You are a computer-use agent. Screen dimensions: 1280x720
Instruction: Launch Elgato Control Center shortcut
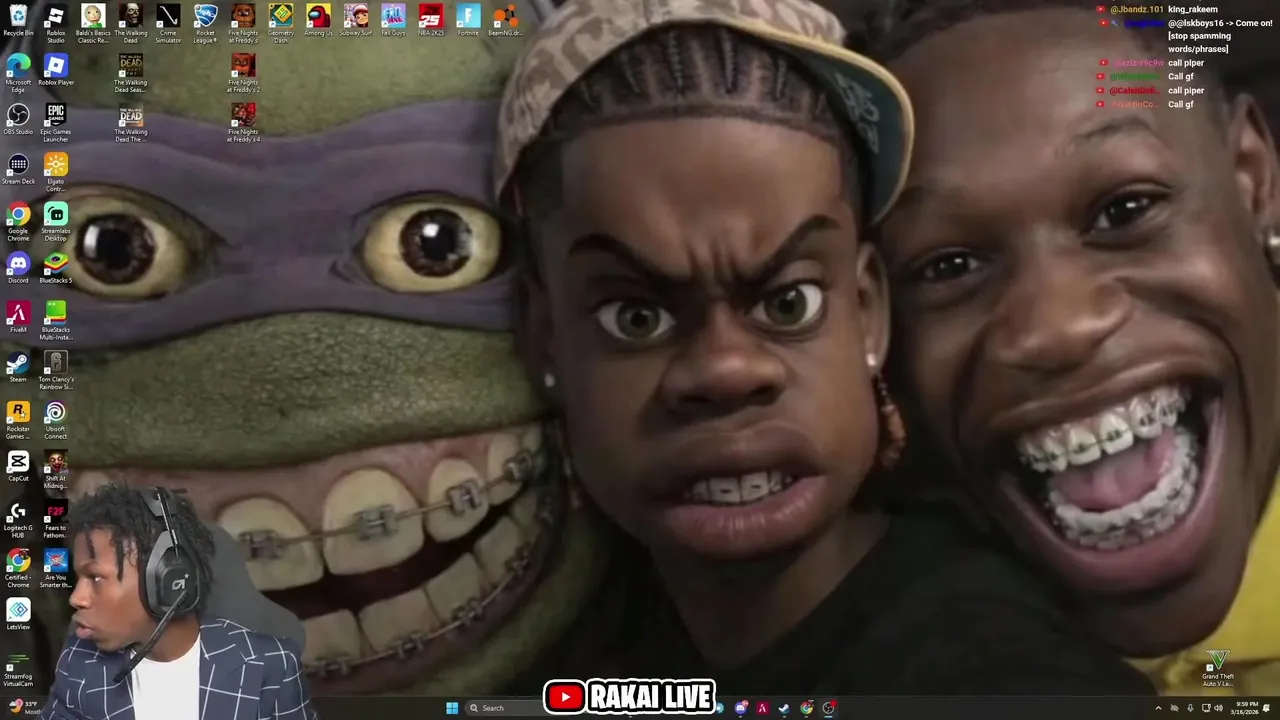[56, 172]
